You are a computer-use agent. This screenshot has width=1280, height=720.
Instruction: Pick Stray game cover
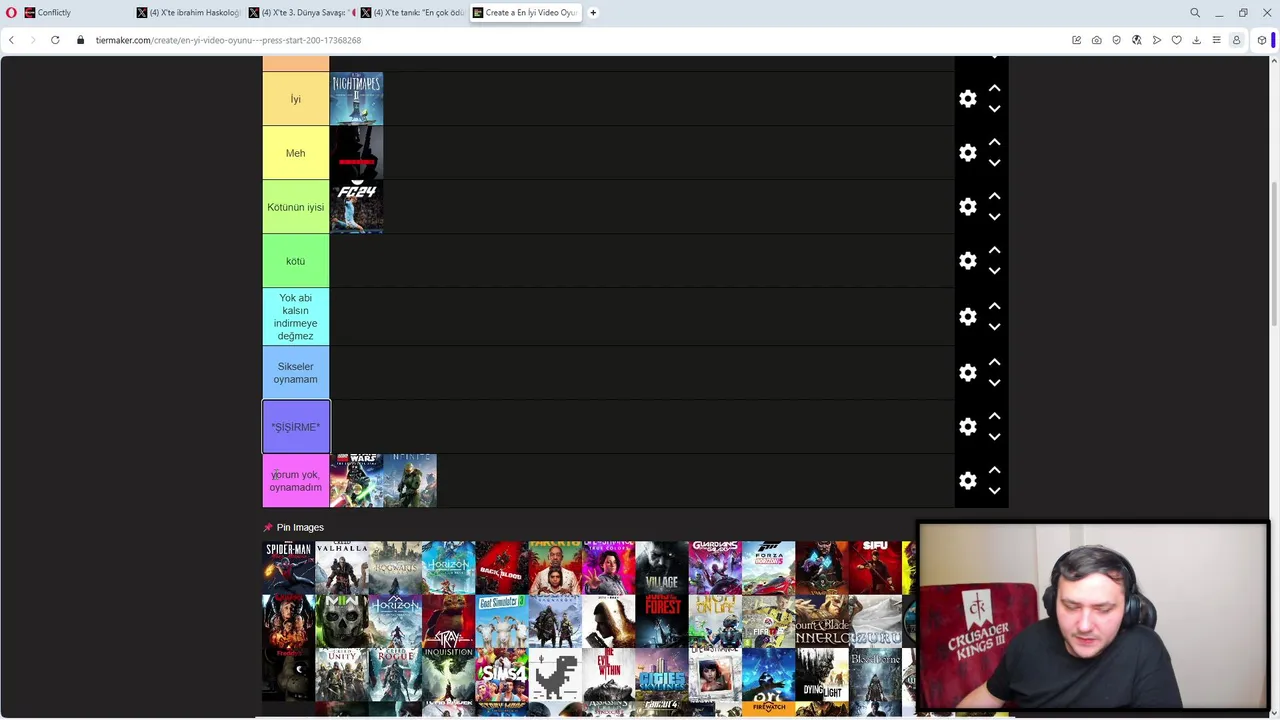pyautogui.click(x=449, y=622)
